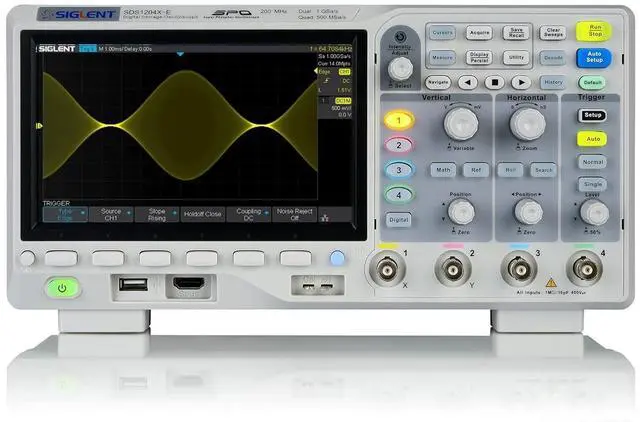The height and width of the screenshot is (422, 640).
Task: Push the horizontal Position knob to zero
Action: [528, 212]
